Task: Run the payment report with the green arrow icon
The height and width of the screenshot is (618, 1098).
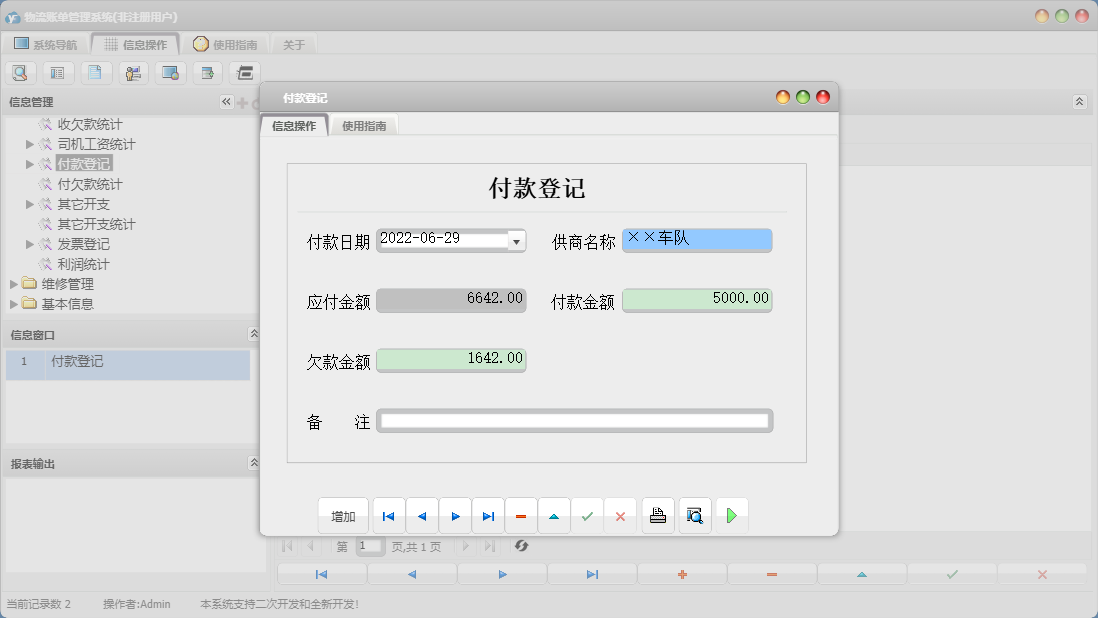Action: coord(731,515)
